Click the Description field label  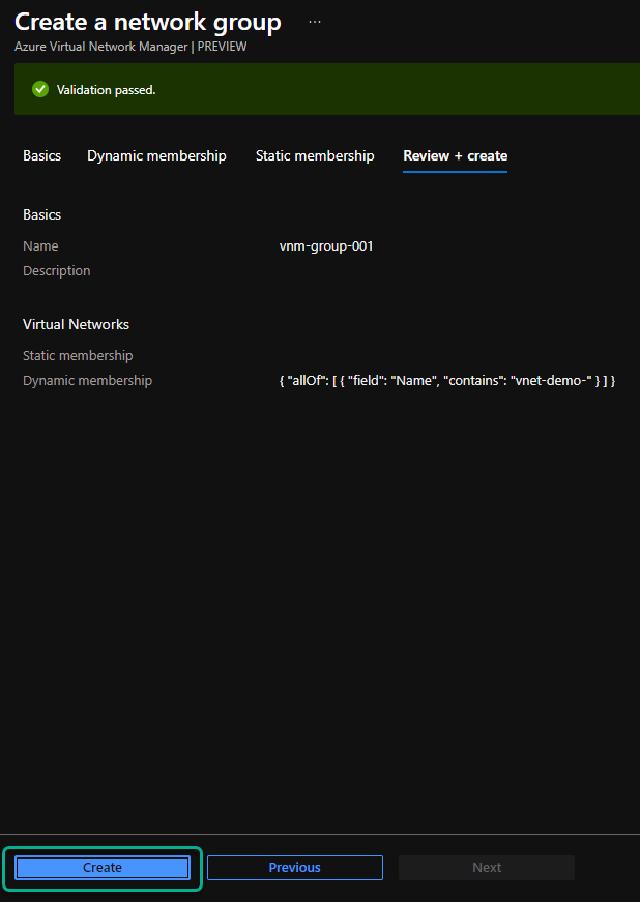coord(57,271)
